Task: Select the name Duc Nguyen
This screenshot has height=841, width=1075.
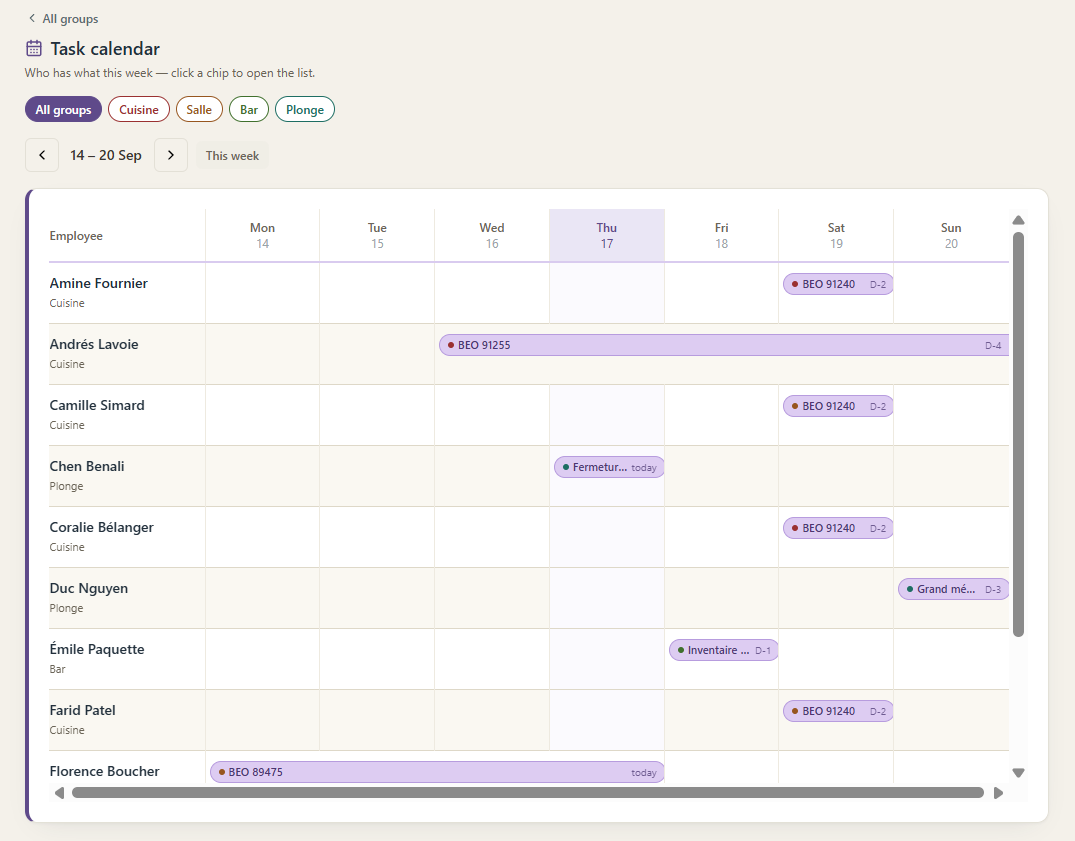Action: pyautogui.click(x=88, y=588)
